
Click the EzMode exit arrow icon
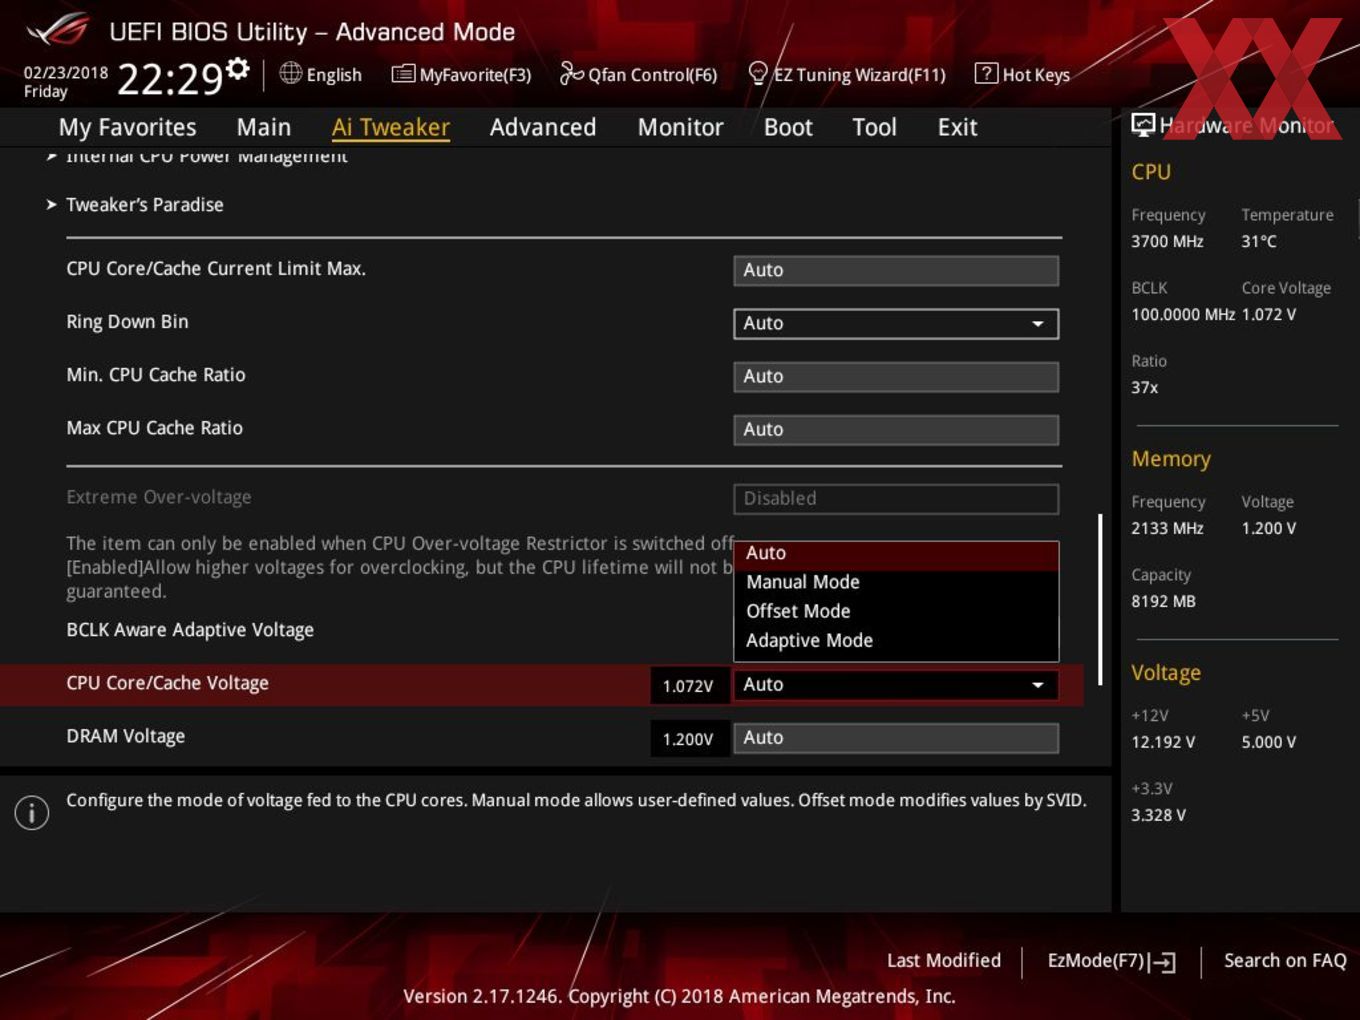click(1162, 962)
